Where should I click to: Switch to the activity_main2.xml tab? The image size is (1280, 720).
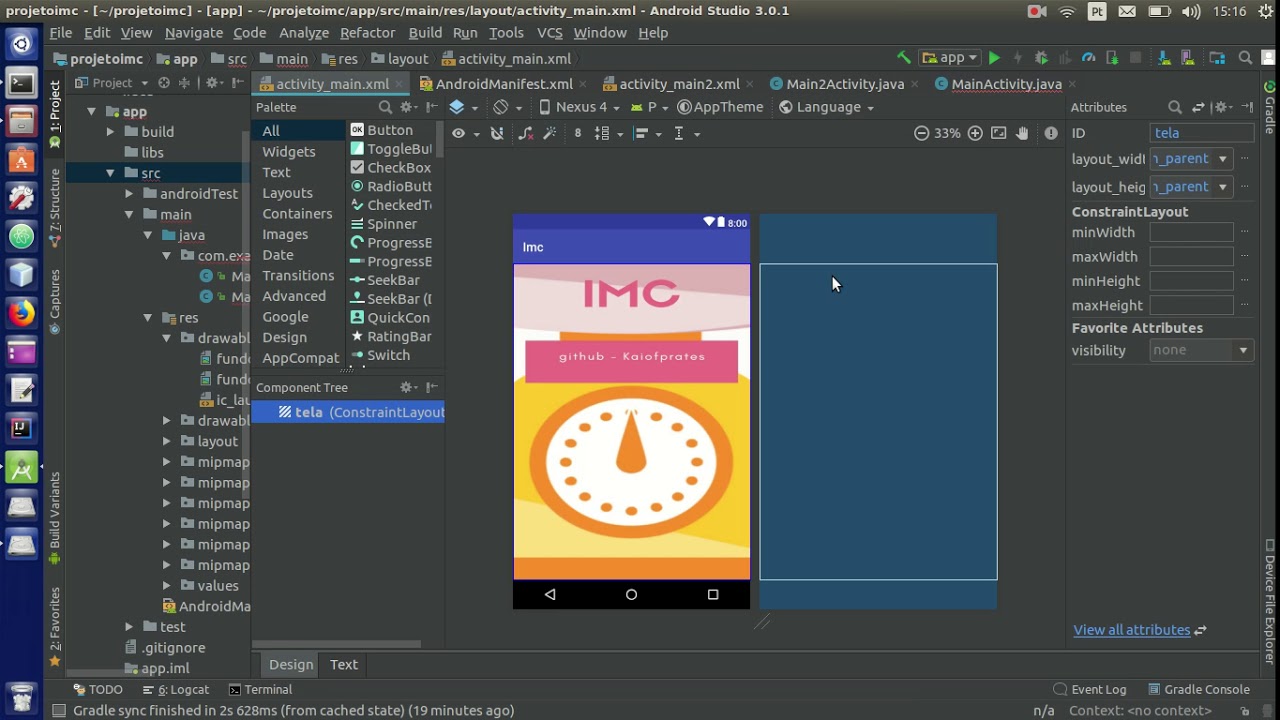coord(679,84)
